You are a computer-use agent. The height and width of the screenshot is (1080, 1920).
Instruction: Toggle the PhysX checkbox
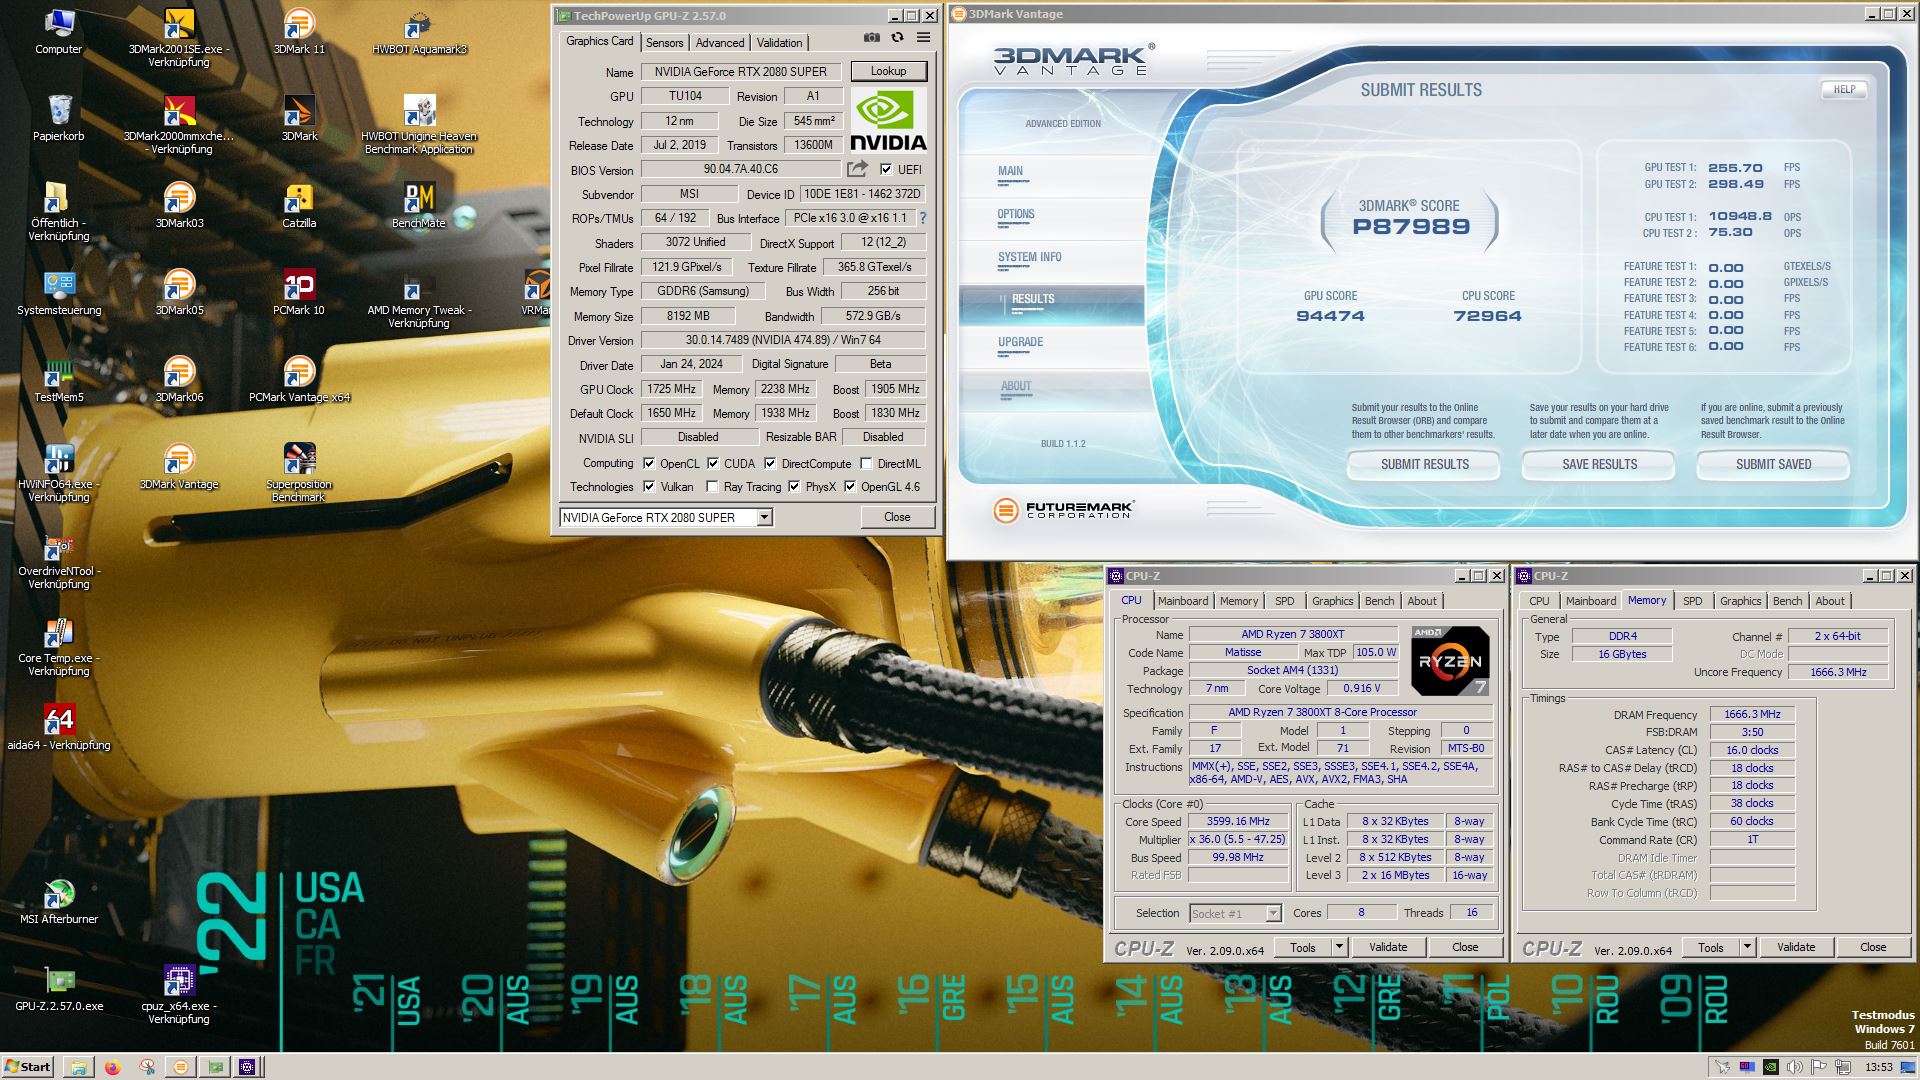(x=794, y=487)
